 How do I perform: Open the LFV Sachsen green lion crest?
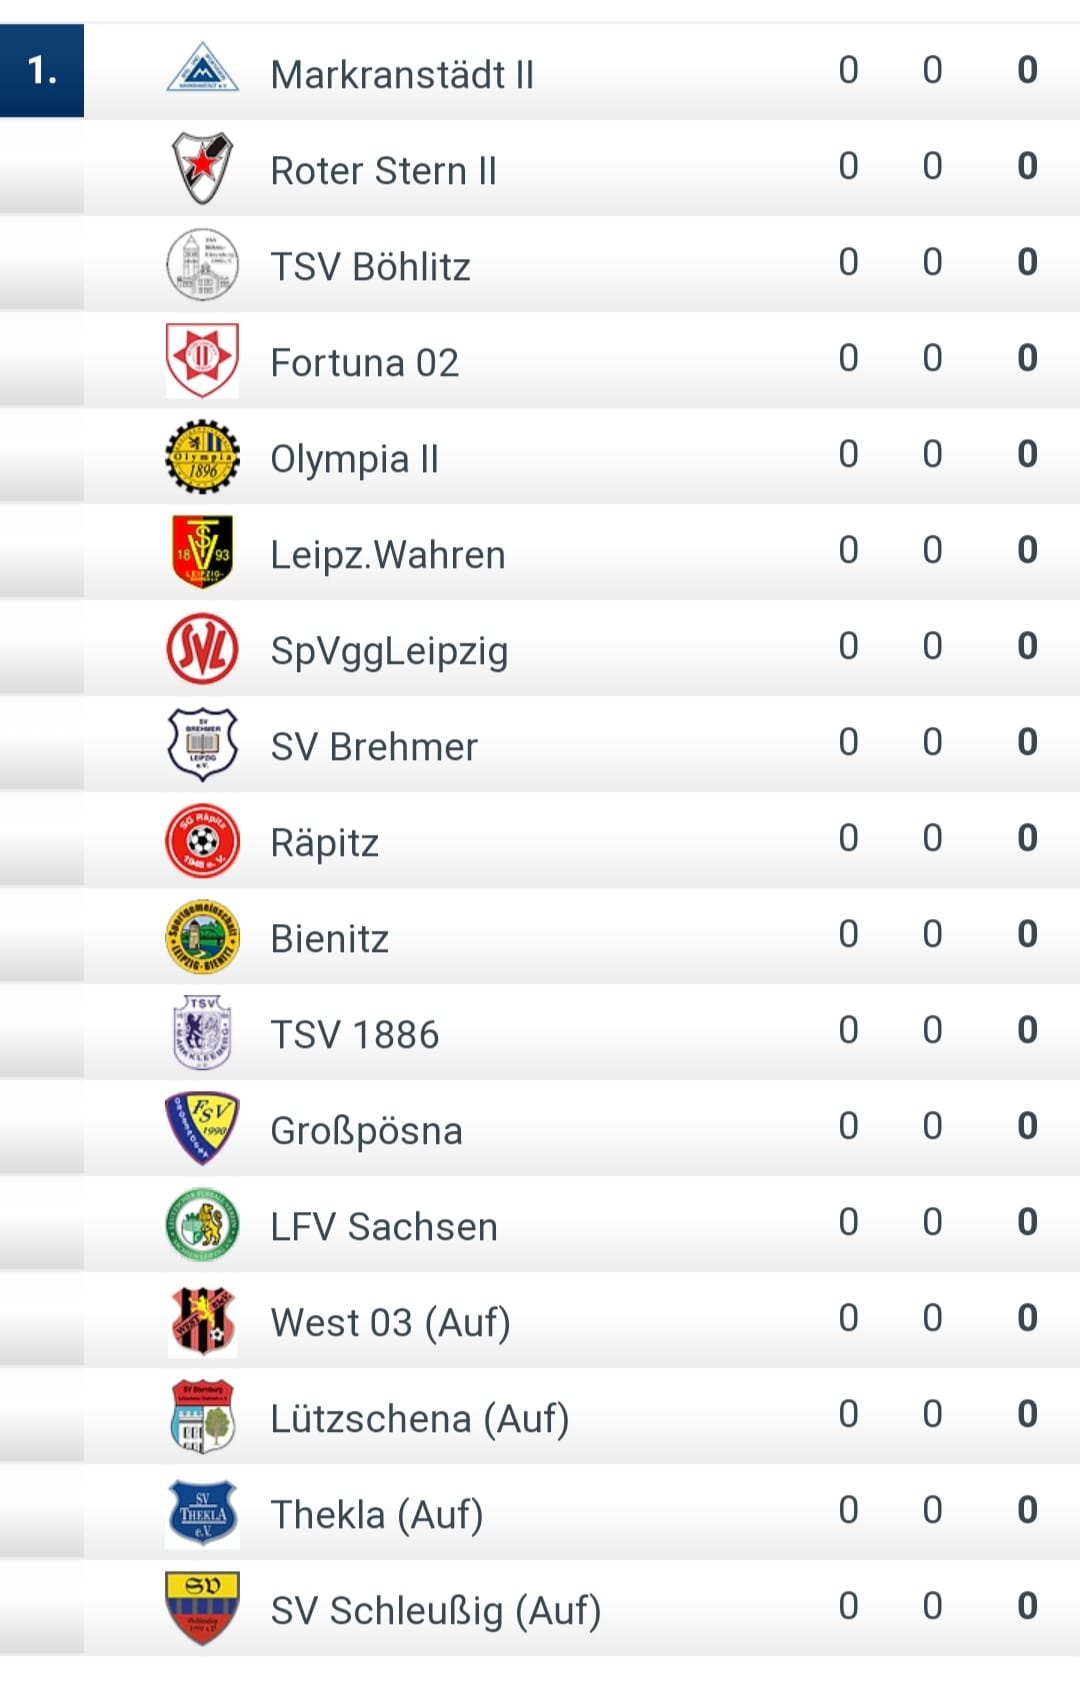[202, 1224]
